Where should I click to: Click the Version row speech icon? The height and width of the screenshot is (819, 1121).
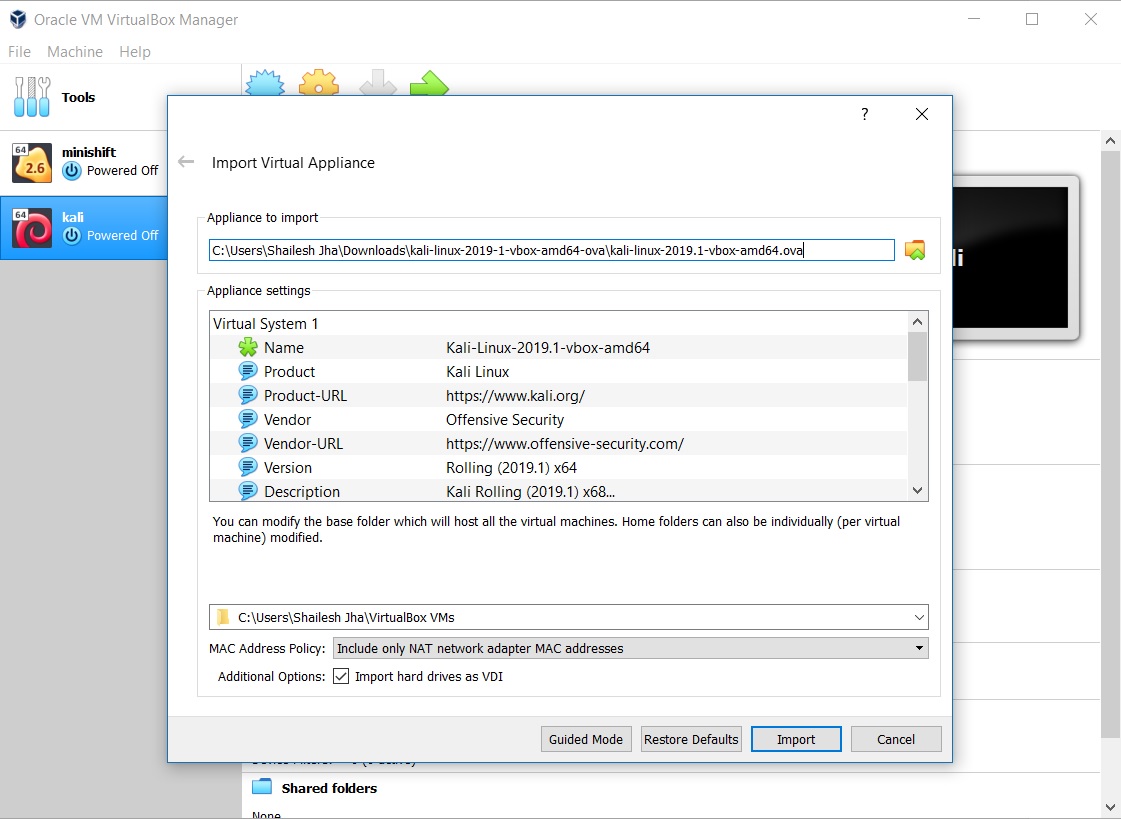point(248,467)
